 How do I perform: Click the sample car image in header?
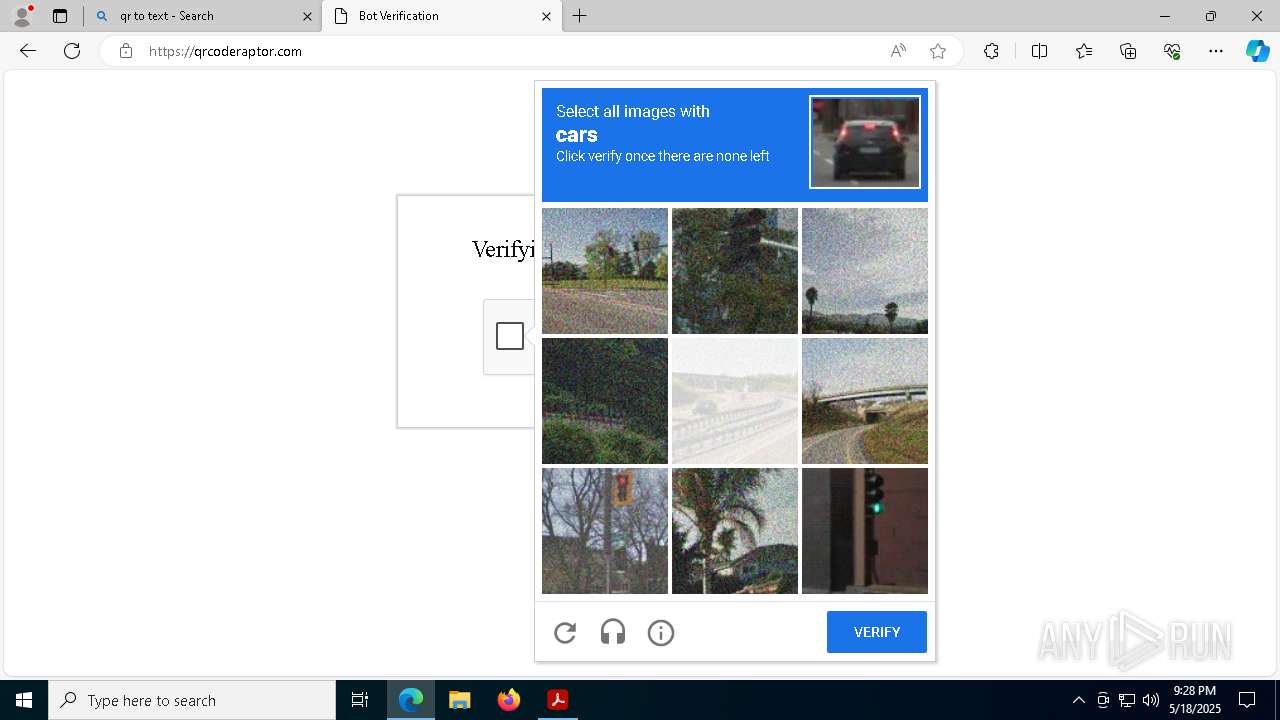point(865,142)
